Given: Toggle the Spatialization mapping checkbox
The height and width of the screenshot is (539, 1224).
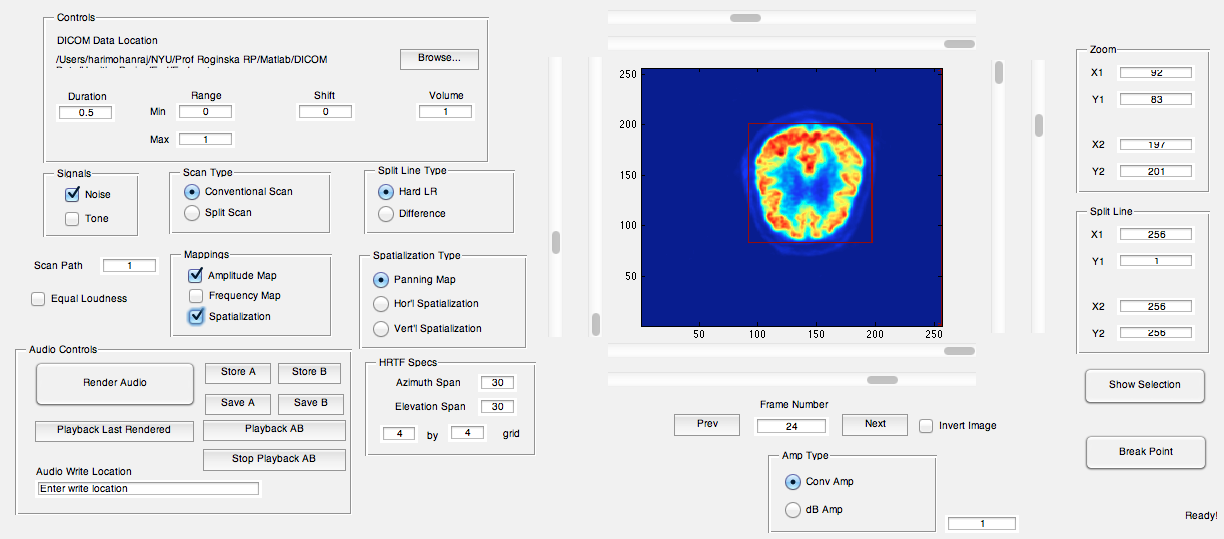Looking at the screenshot, I should 196,316.
